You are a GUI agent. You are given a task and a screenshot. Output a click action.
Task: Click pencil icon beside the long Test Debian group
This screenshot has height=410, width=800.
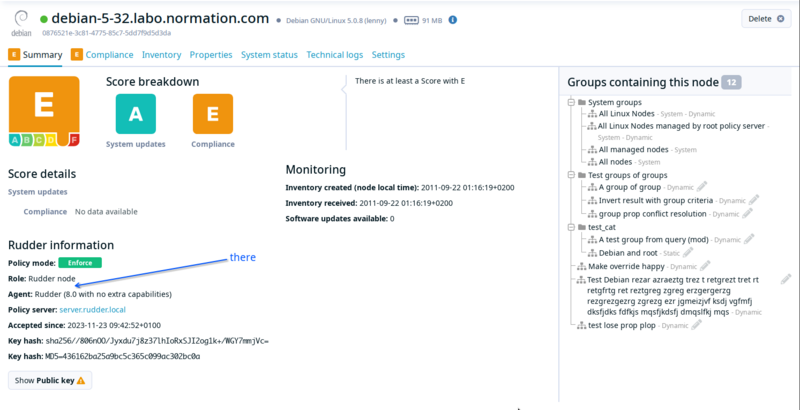(x=786, y=279)
